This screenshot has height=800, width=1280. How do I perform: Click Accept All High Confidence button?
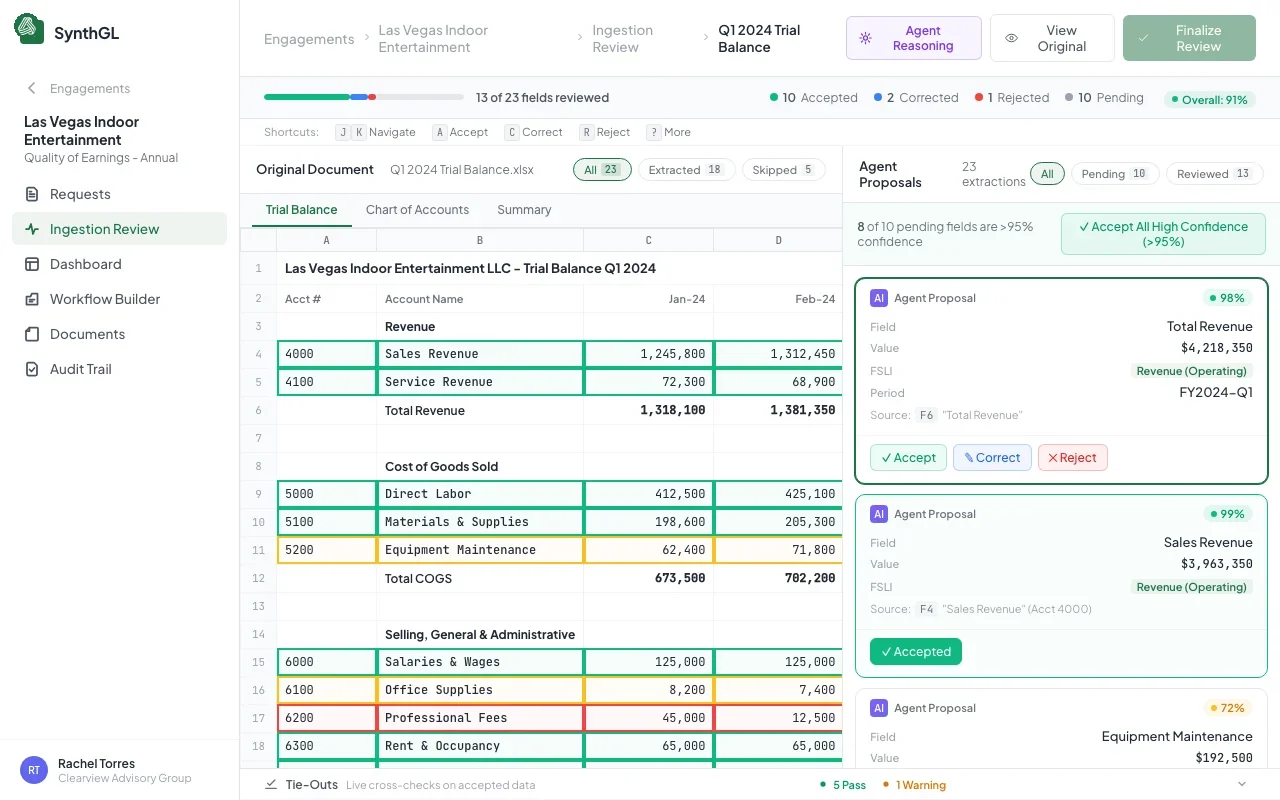click(x=1162, y=233)
